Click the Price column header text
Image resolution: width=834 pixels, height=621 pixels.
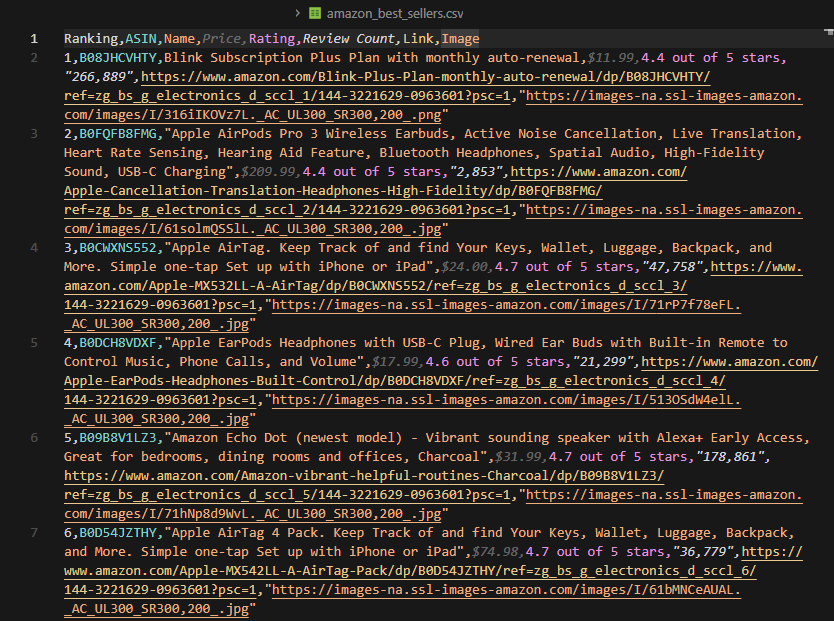coord(221,39)
